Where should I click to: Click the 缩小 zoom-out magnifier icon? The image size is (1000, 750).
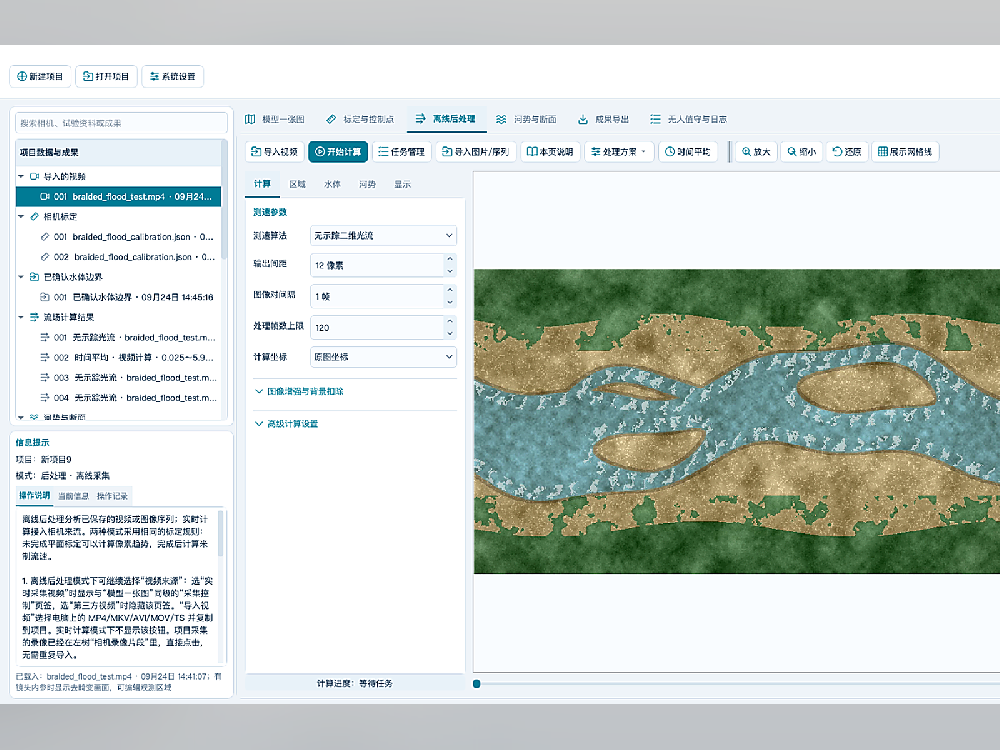click(x=802, y=152)
